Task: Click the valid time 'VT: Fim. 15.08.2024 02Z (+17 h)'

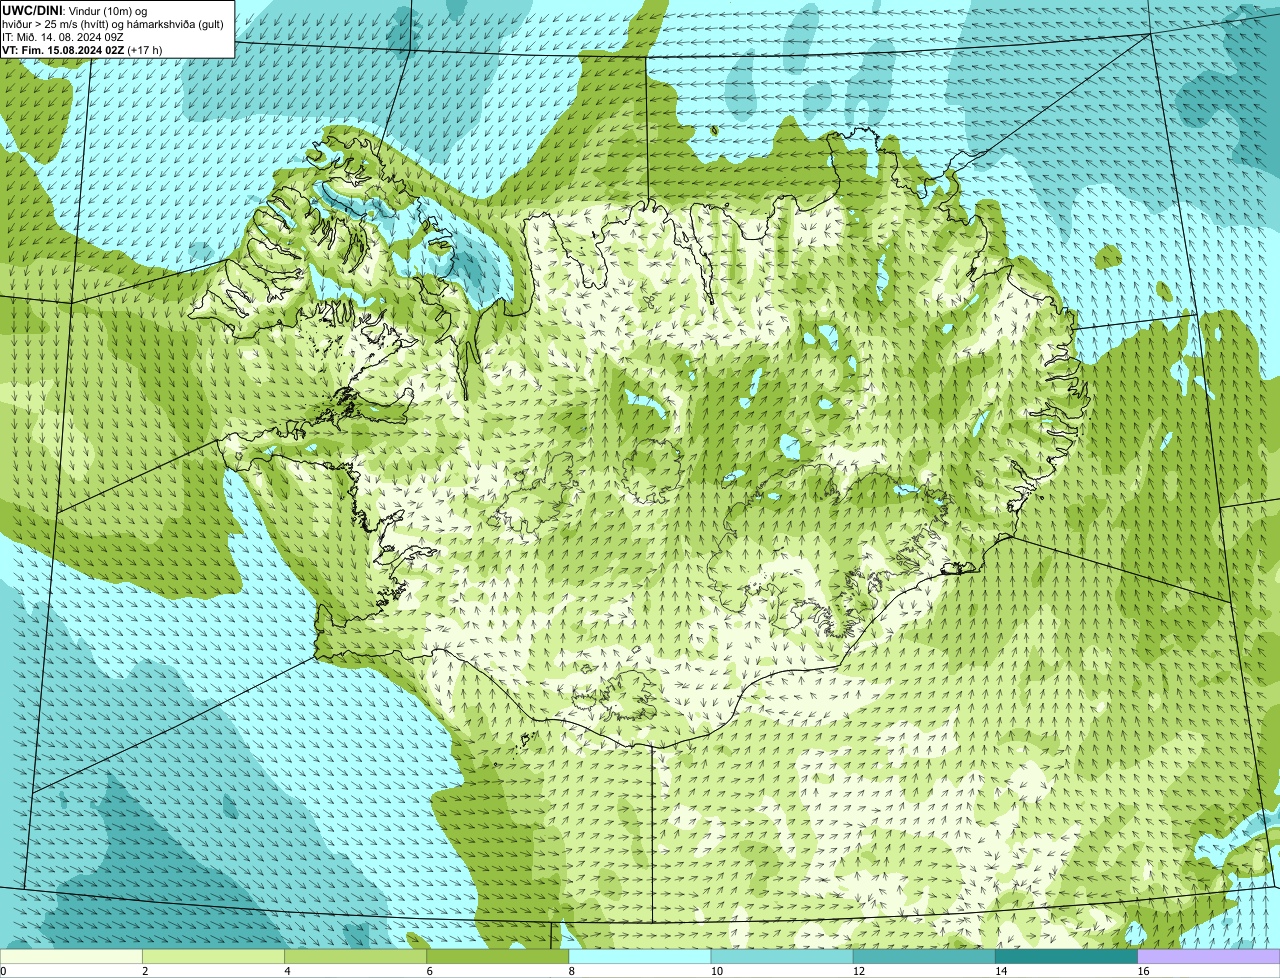Action: coord(82,50)
